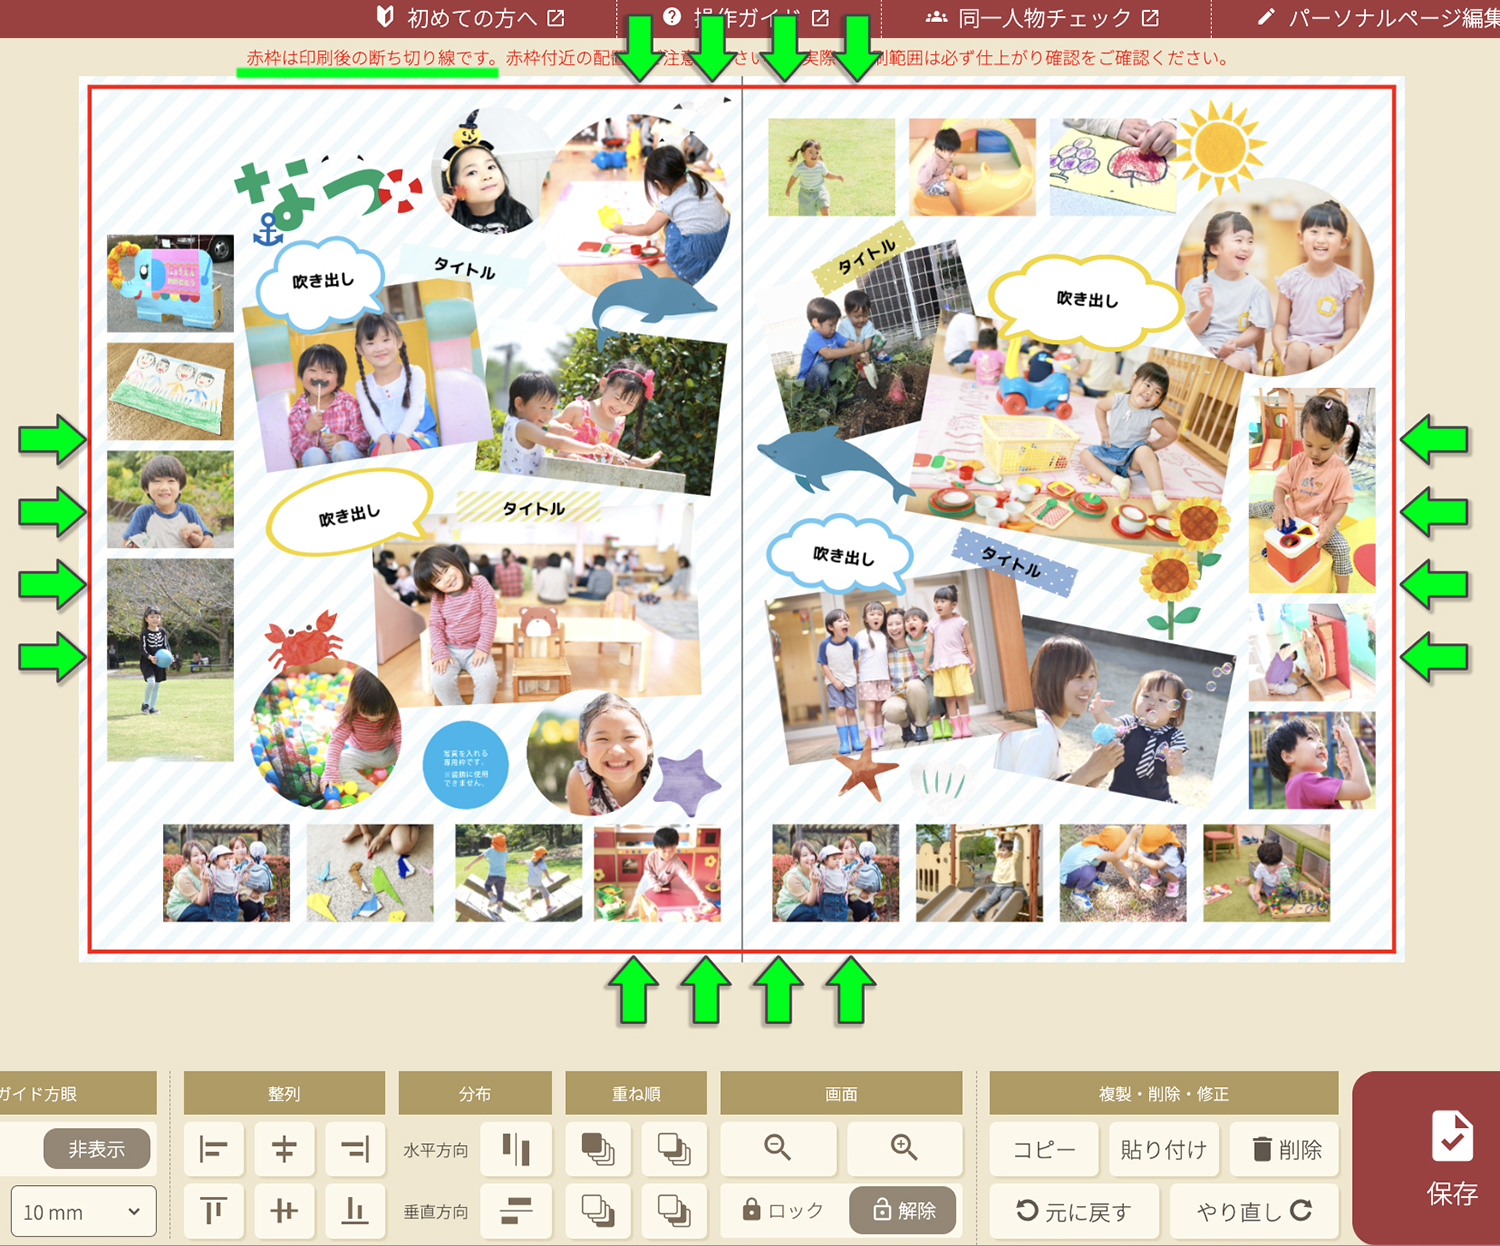
Task: Align selected objects to right edge
Action: click(355, 1149)
